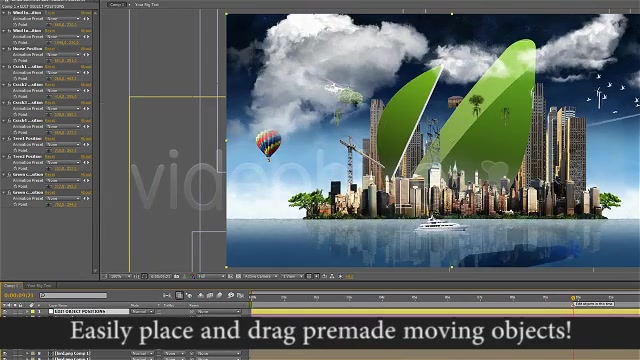Collapse the House Position effect triangle
The width and height of the screenshot is (640, 360).
point(4,49)
